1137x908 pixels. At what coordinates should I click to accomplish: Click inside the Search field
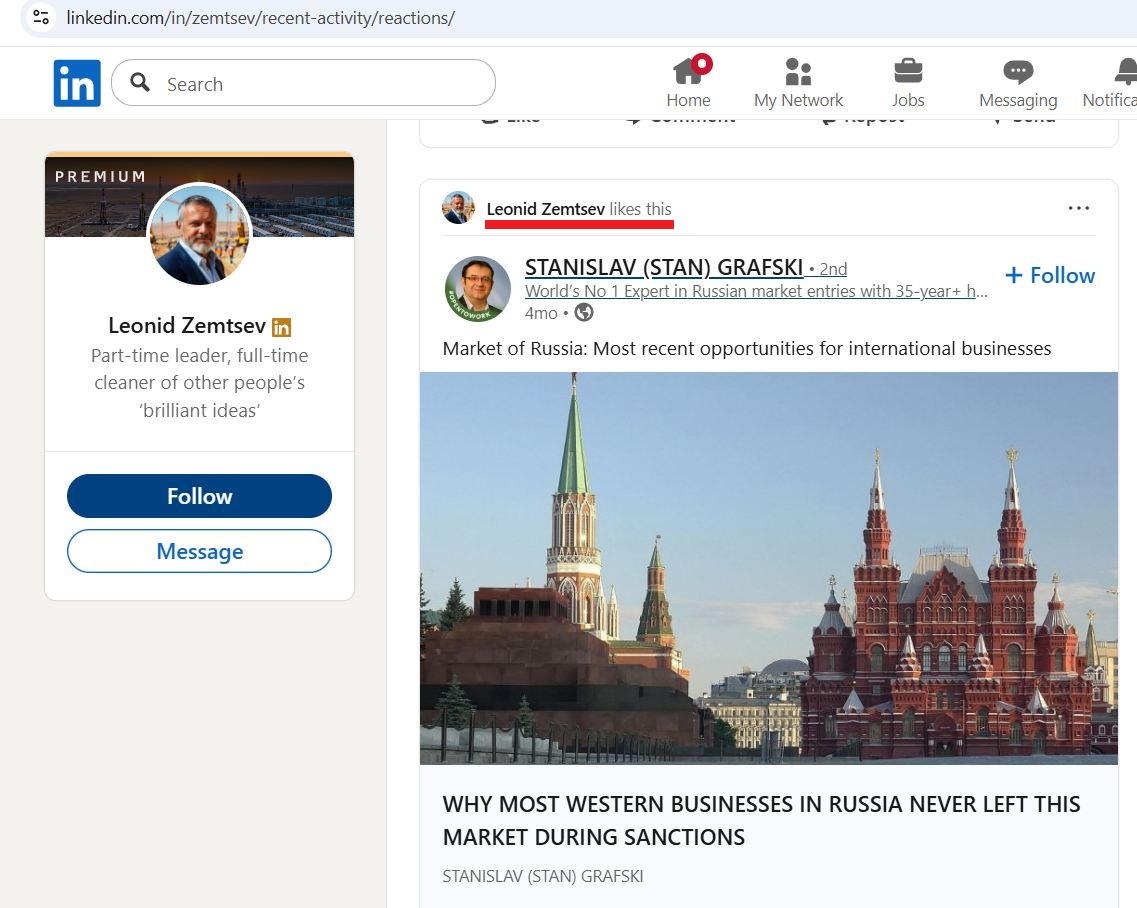[x=300, y=83]
